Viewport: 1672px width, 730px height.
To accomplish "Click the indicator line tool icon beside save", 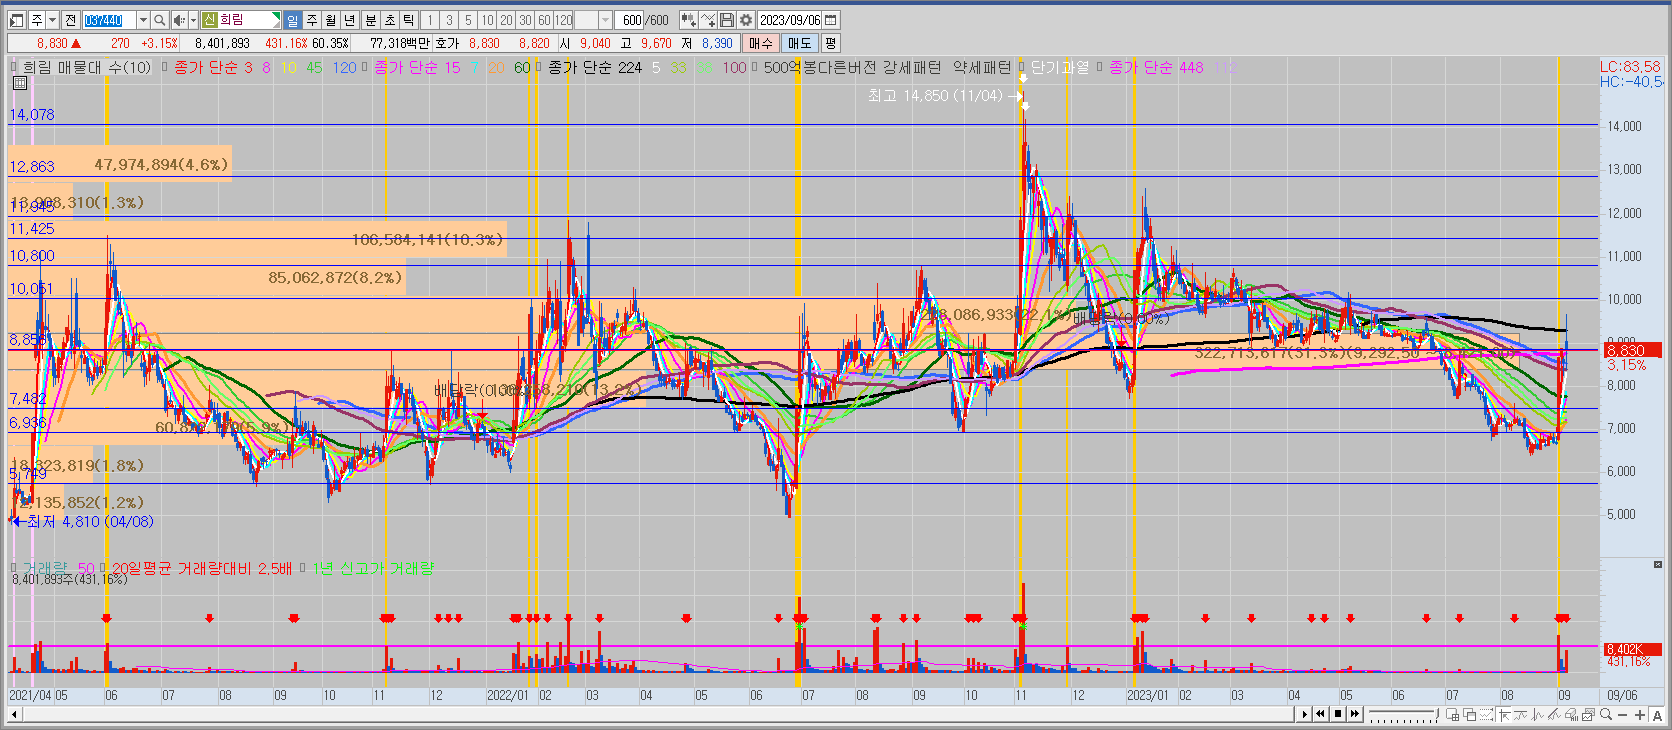I will 708,20.
